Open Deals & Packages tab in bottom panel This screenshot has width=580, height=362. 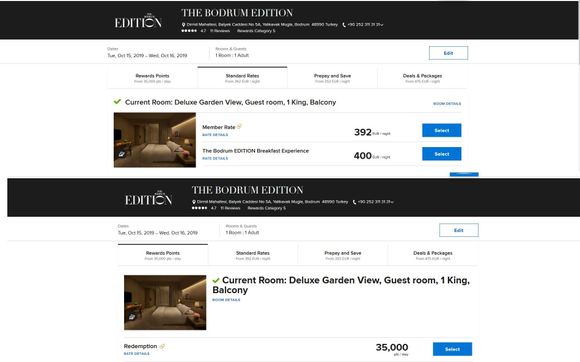(x=432, y=256)
